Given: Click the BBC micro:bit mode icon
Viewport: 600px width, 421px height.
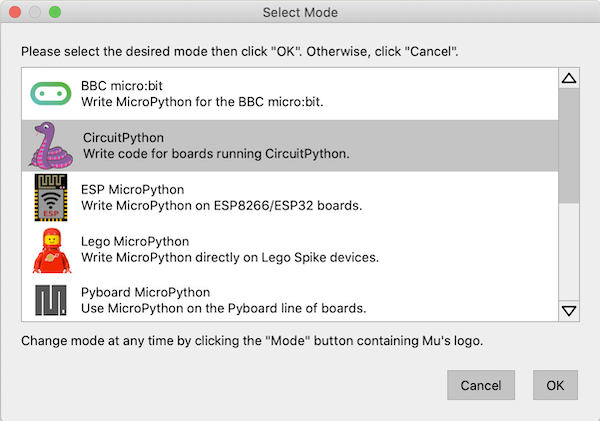Looking at the screenshot, I should pos(51,93).
